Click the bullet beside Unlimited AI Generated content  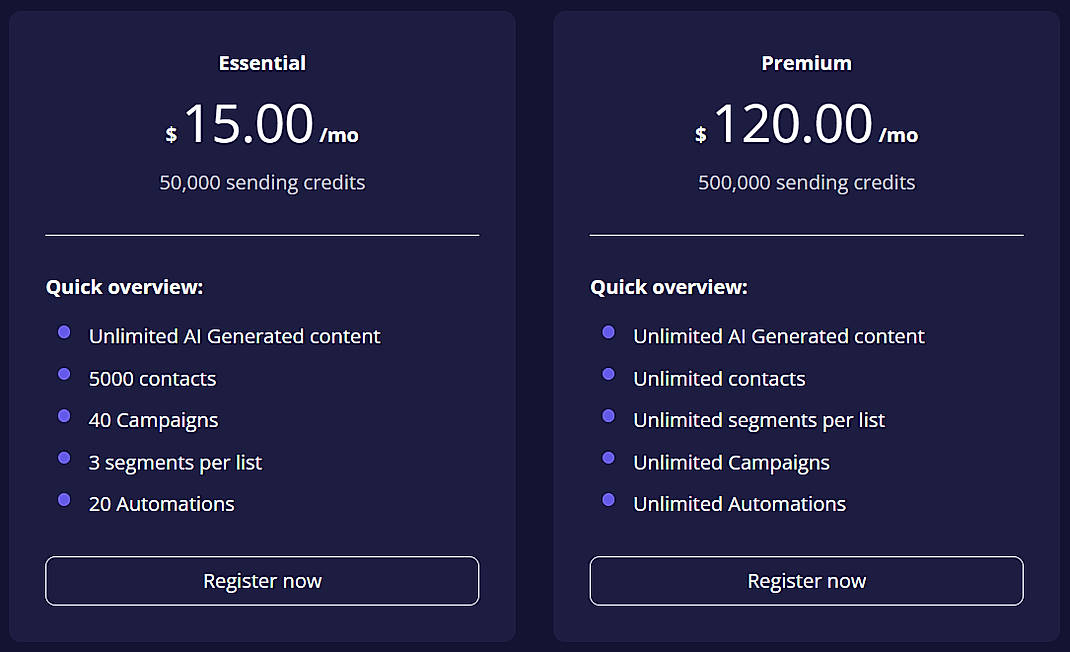(64, 331)
